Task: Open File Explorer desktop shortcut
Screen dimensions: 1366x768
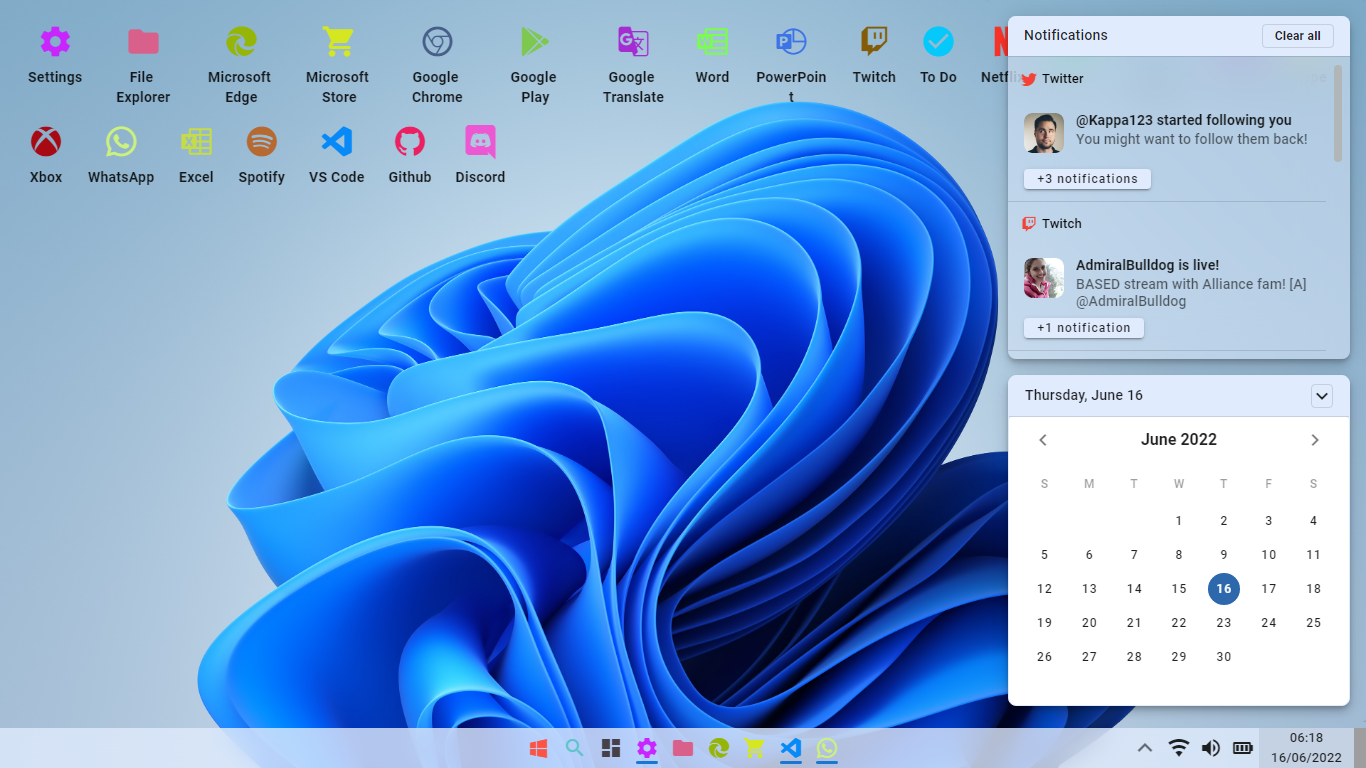Action: tap(143, 66)
